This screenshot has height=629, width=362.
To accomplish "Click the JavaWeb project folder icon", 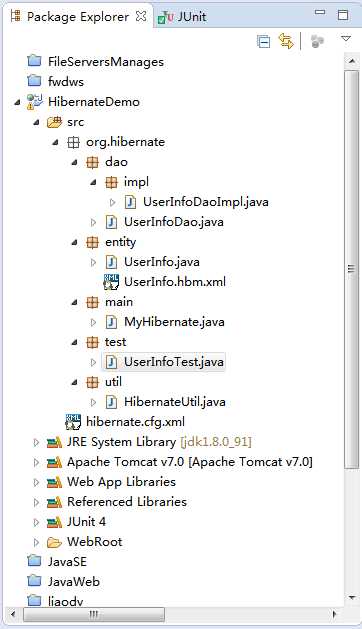I will click(x=35, y=581).
